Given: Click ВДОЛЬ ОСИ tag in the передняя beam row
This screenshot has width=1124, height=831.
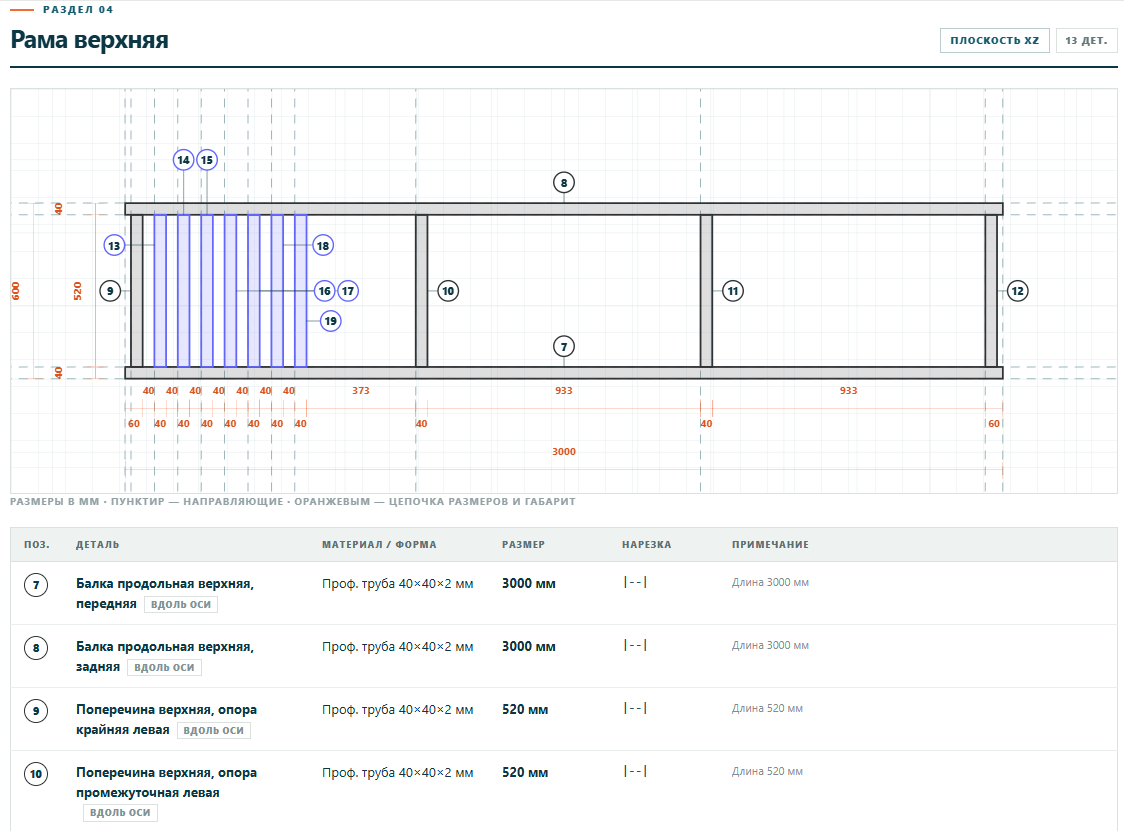Looking at the screenshot, I should 181,604.
